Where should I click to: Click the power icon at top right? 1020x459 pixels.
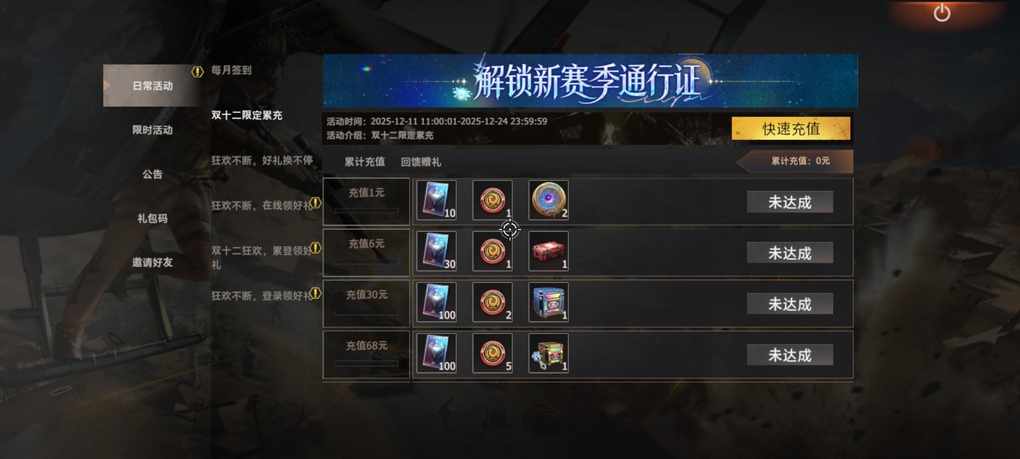coord(941,13)
